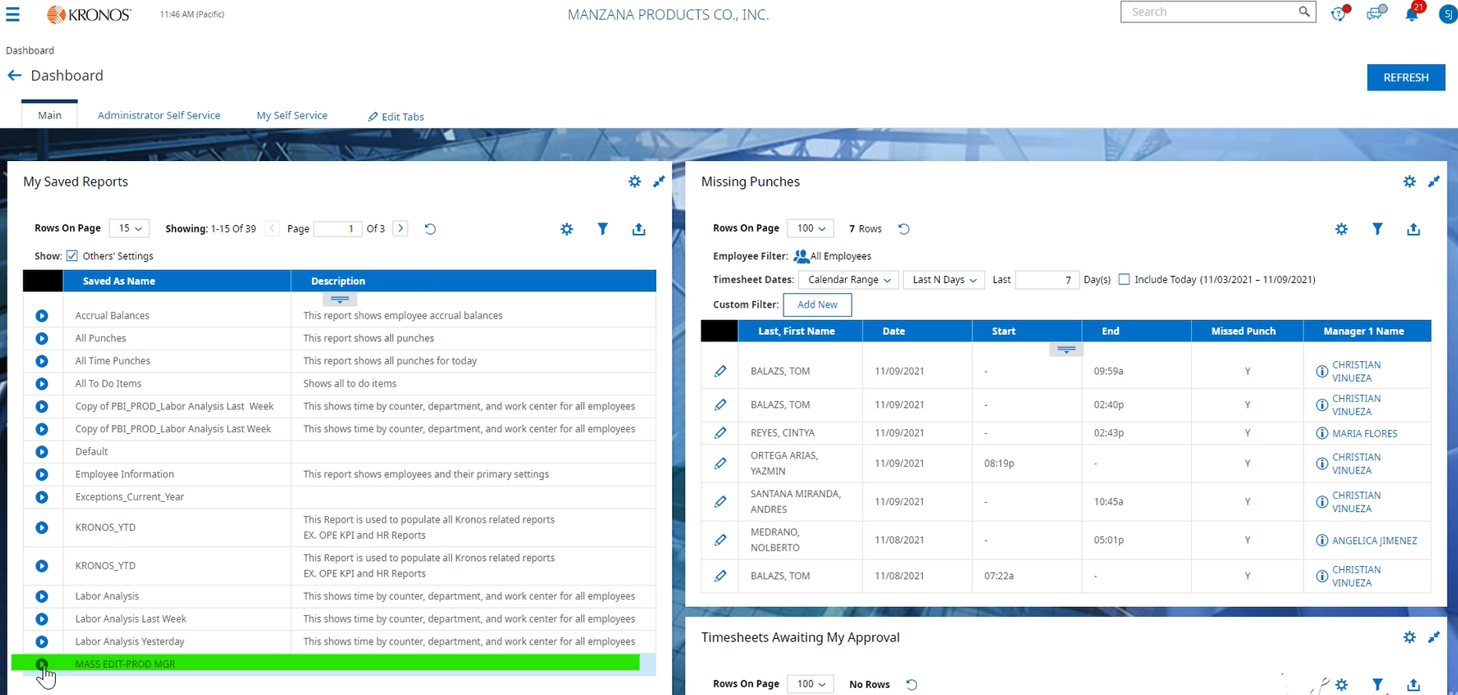Screen dimensions: 1458x695
Task: Open the My Self Service tab
Action: (x=291, y=116)
